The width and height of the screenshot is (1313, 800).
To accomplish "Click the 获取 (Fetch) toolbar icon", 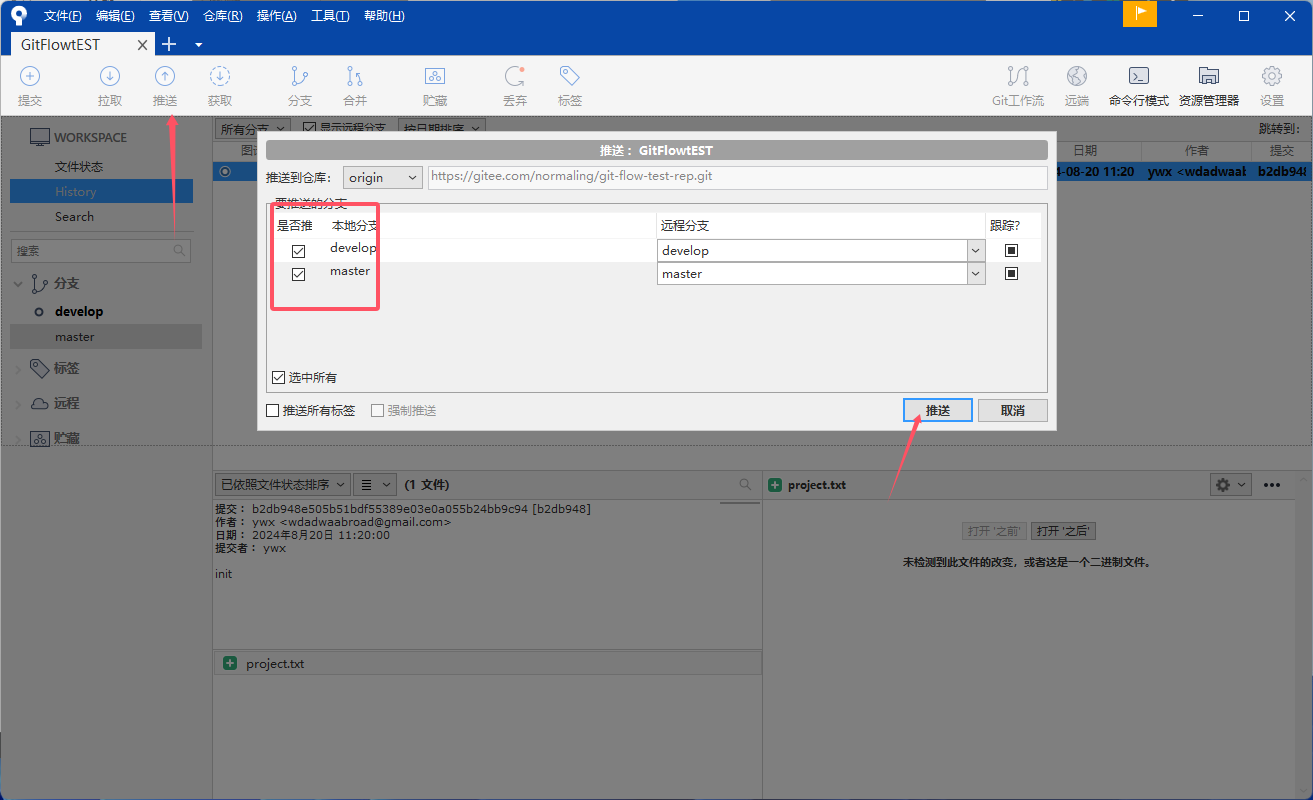I will pos(220,85).
